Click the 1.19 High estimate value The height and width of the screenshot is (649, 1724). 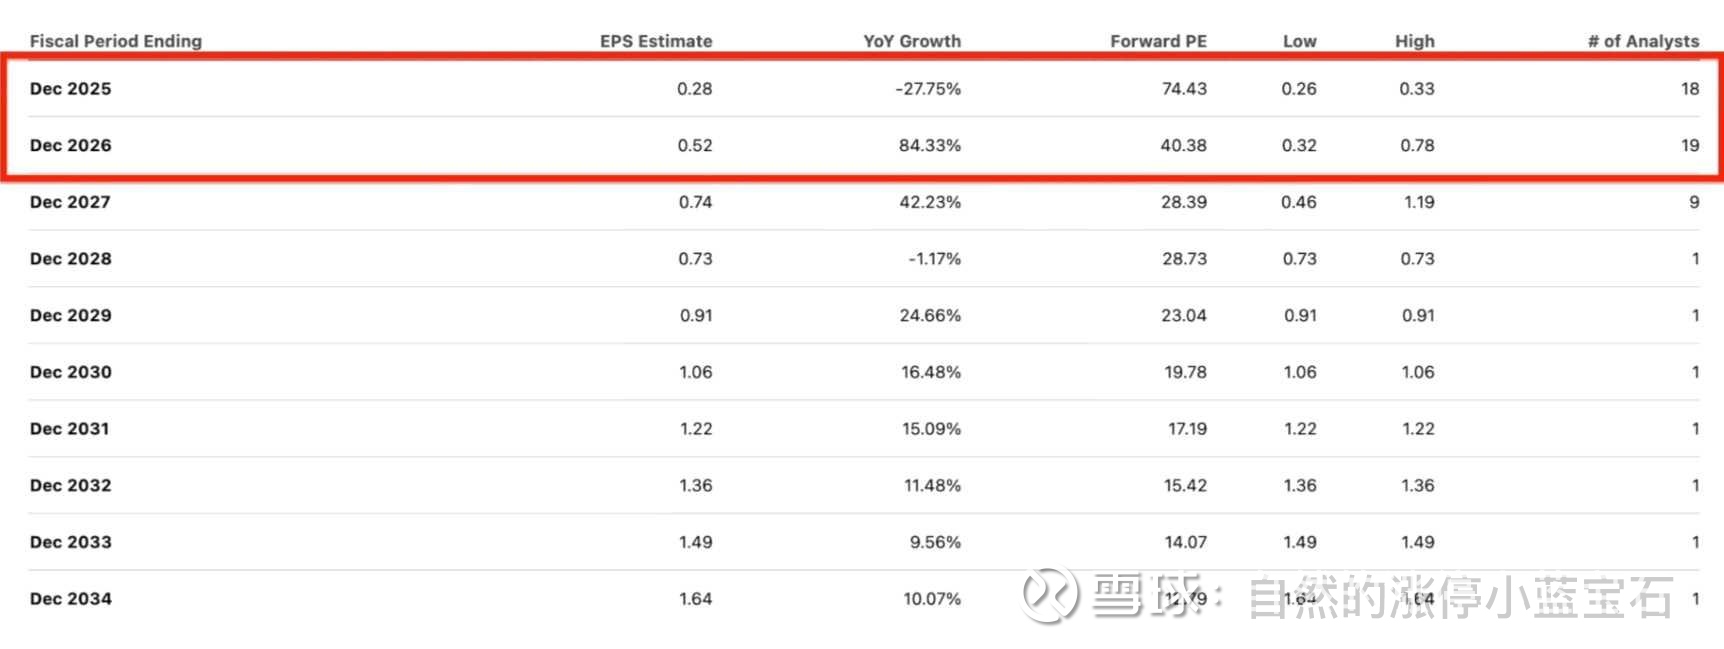(x=1419, y=202)
